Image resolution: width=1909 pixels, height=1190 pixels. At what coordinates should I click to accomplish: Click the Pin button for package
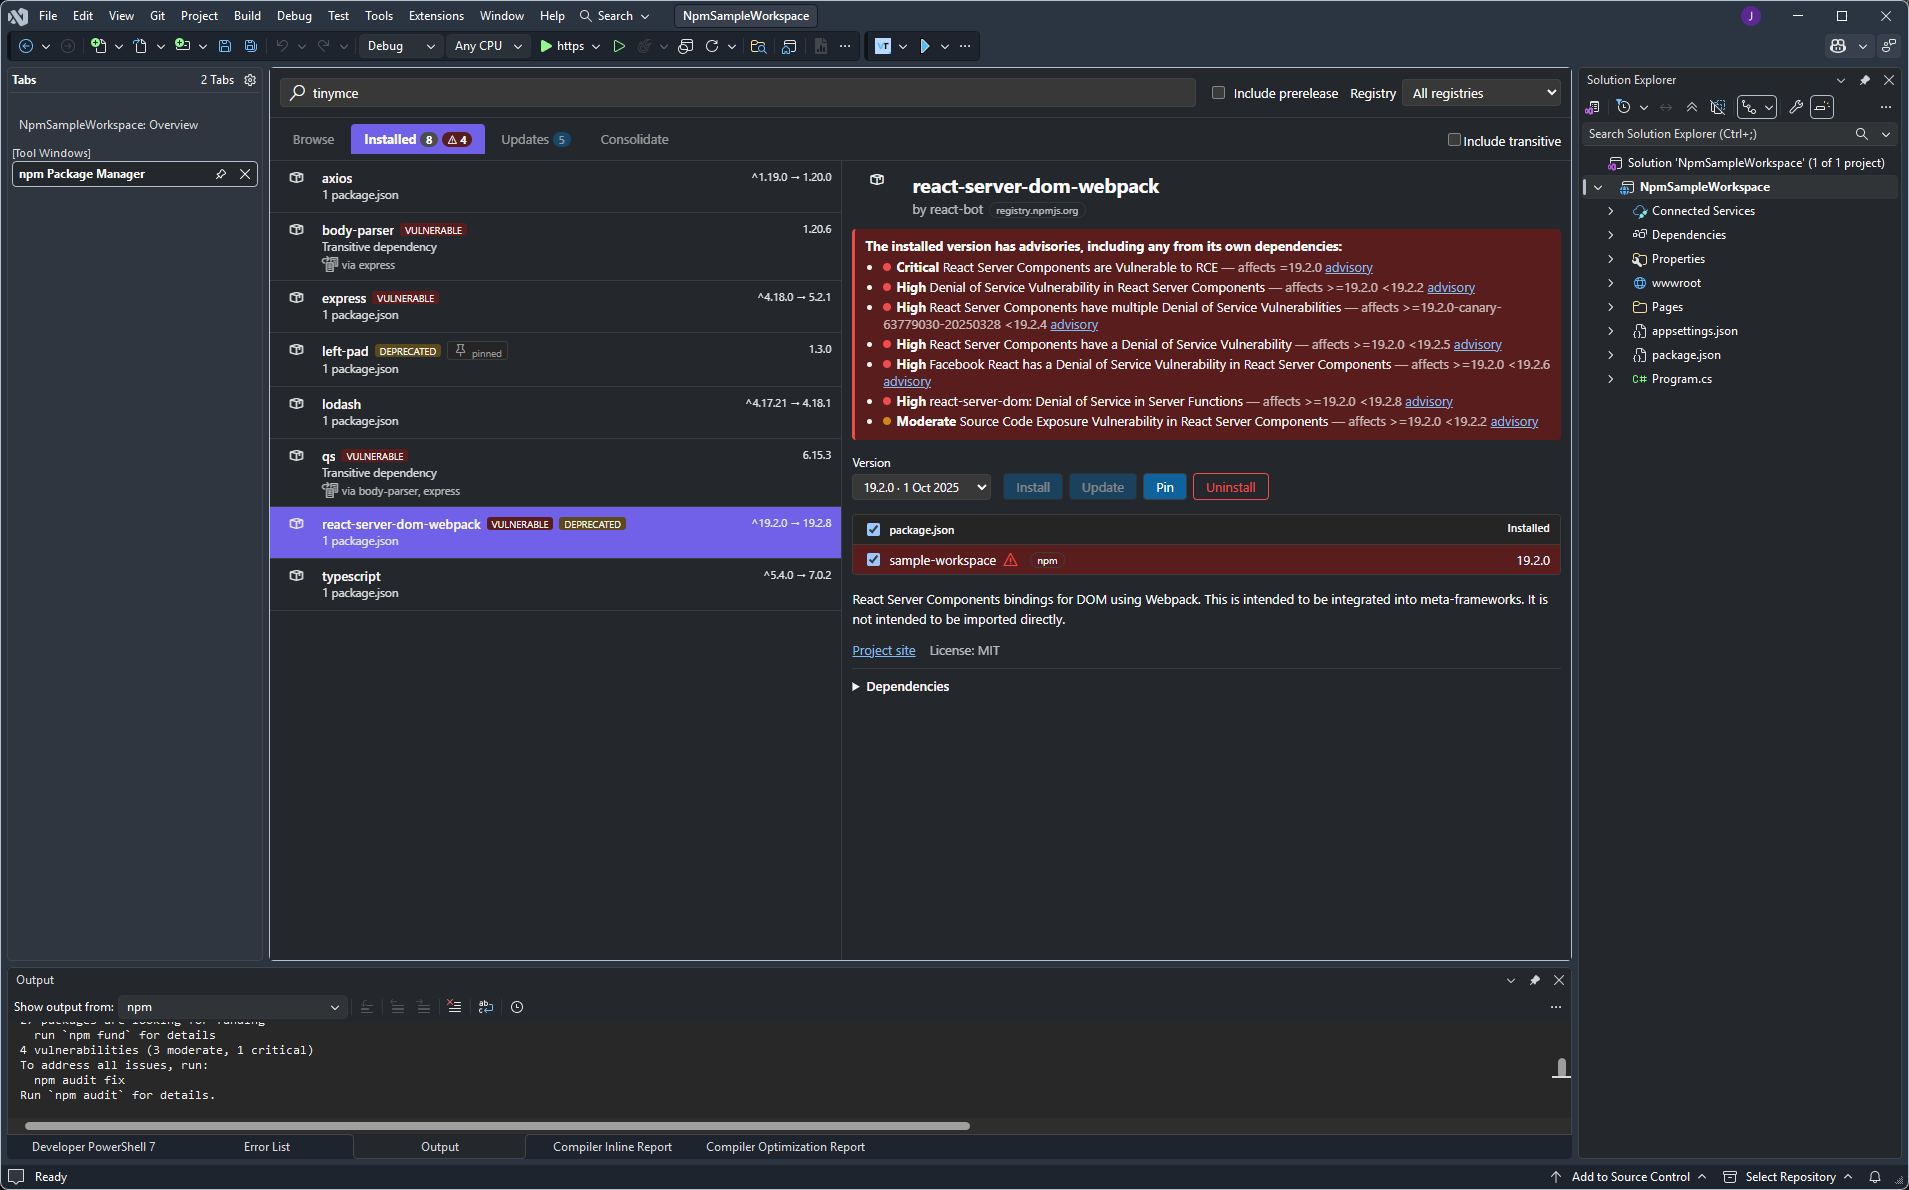(x=1165, y=487)
